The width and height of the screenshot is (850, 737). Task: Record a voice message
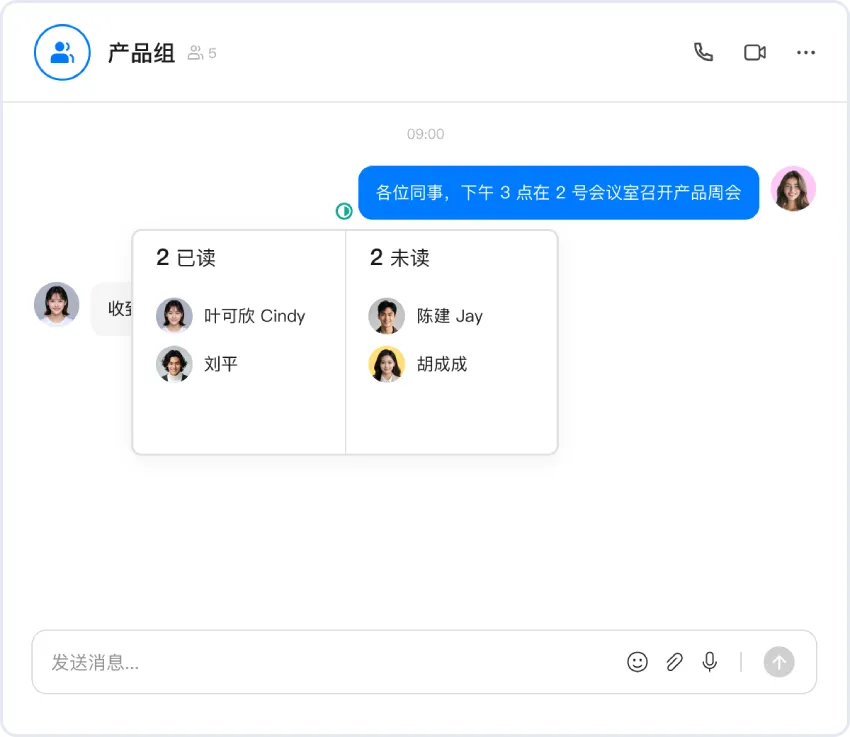(710, 662)
